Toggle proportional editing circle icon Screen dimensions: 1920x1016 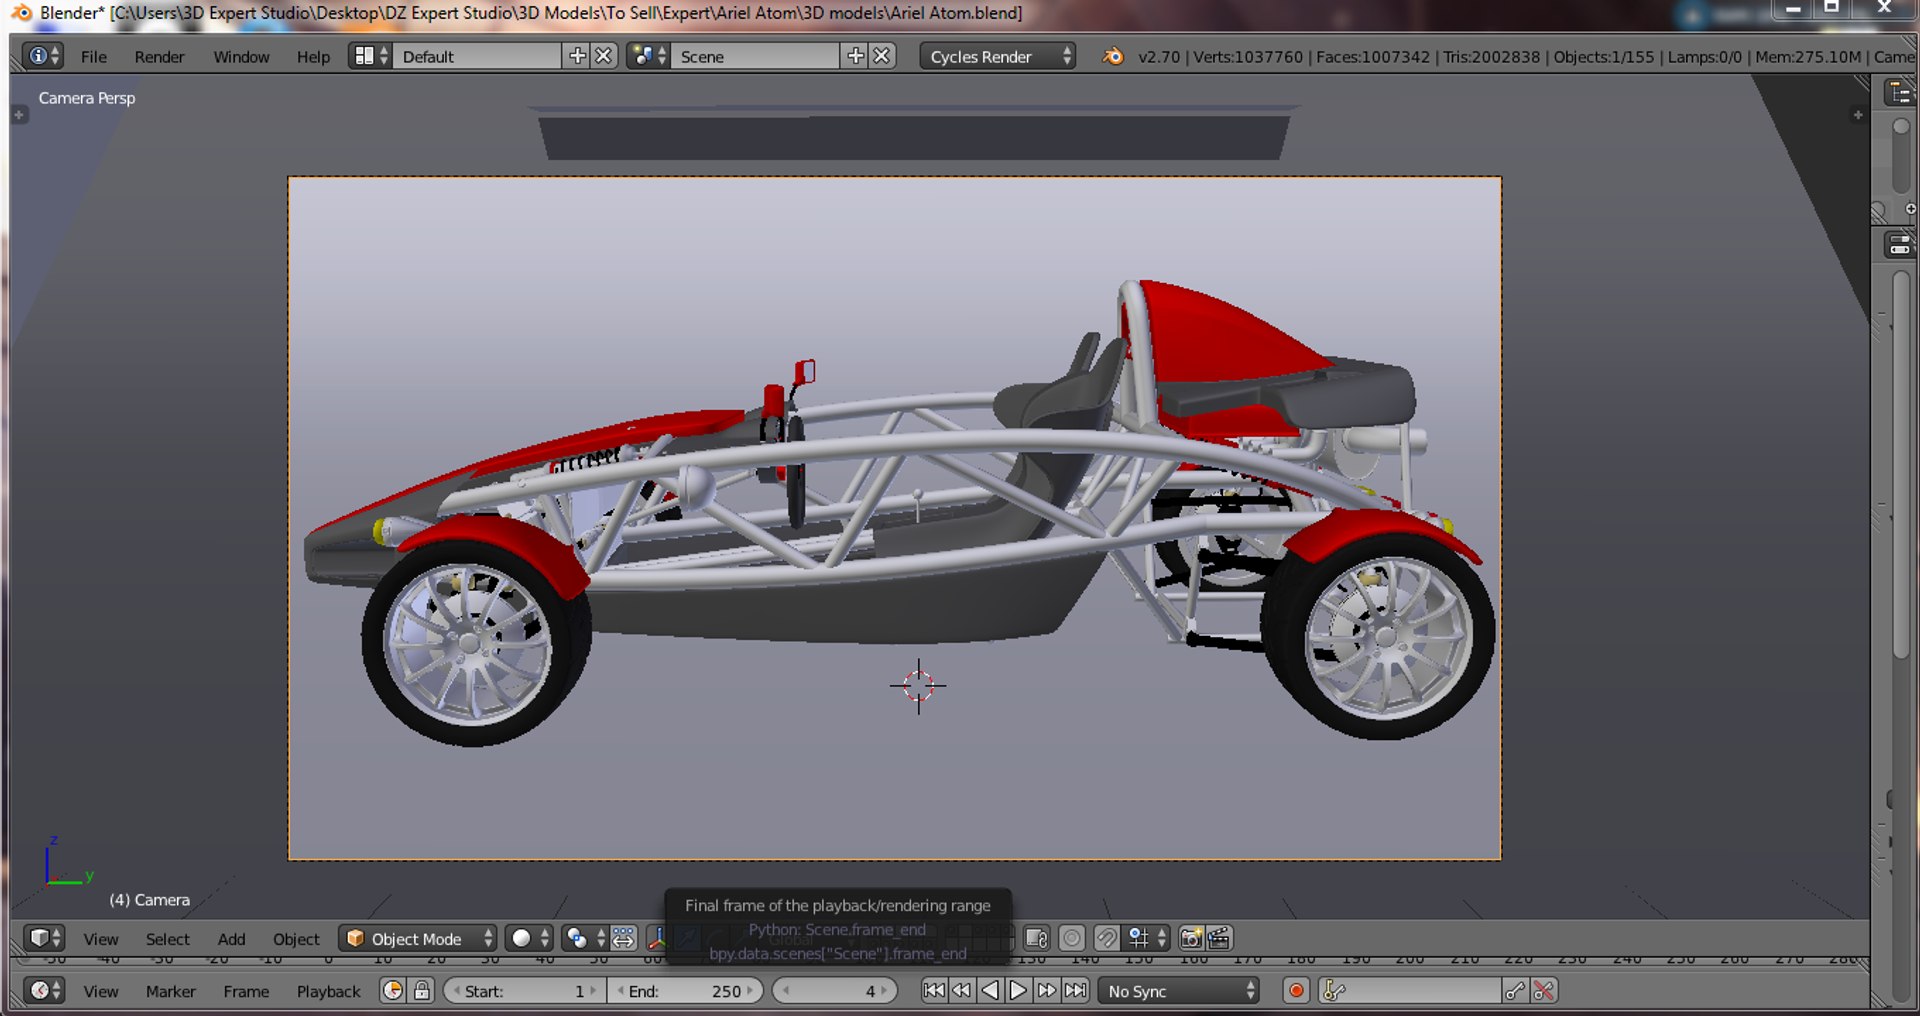1072,938
